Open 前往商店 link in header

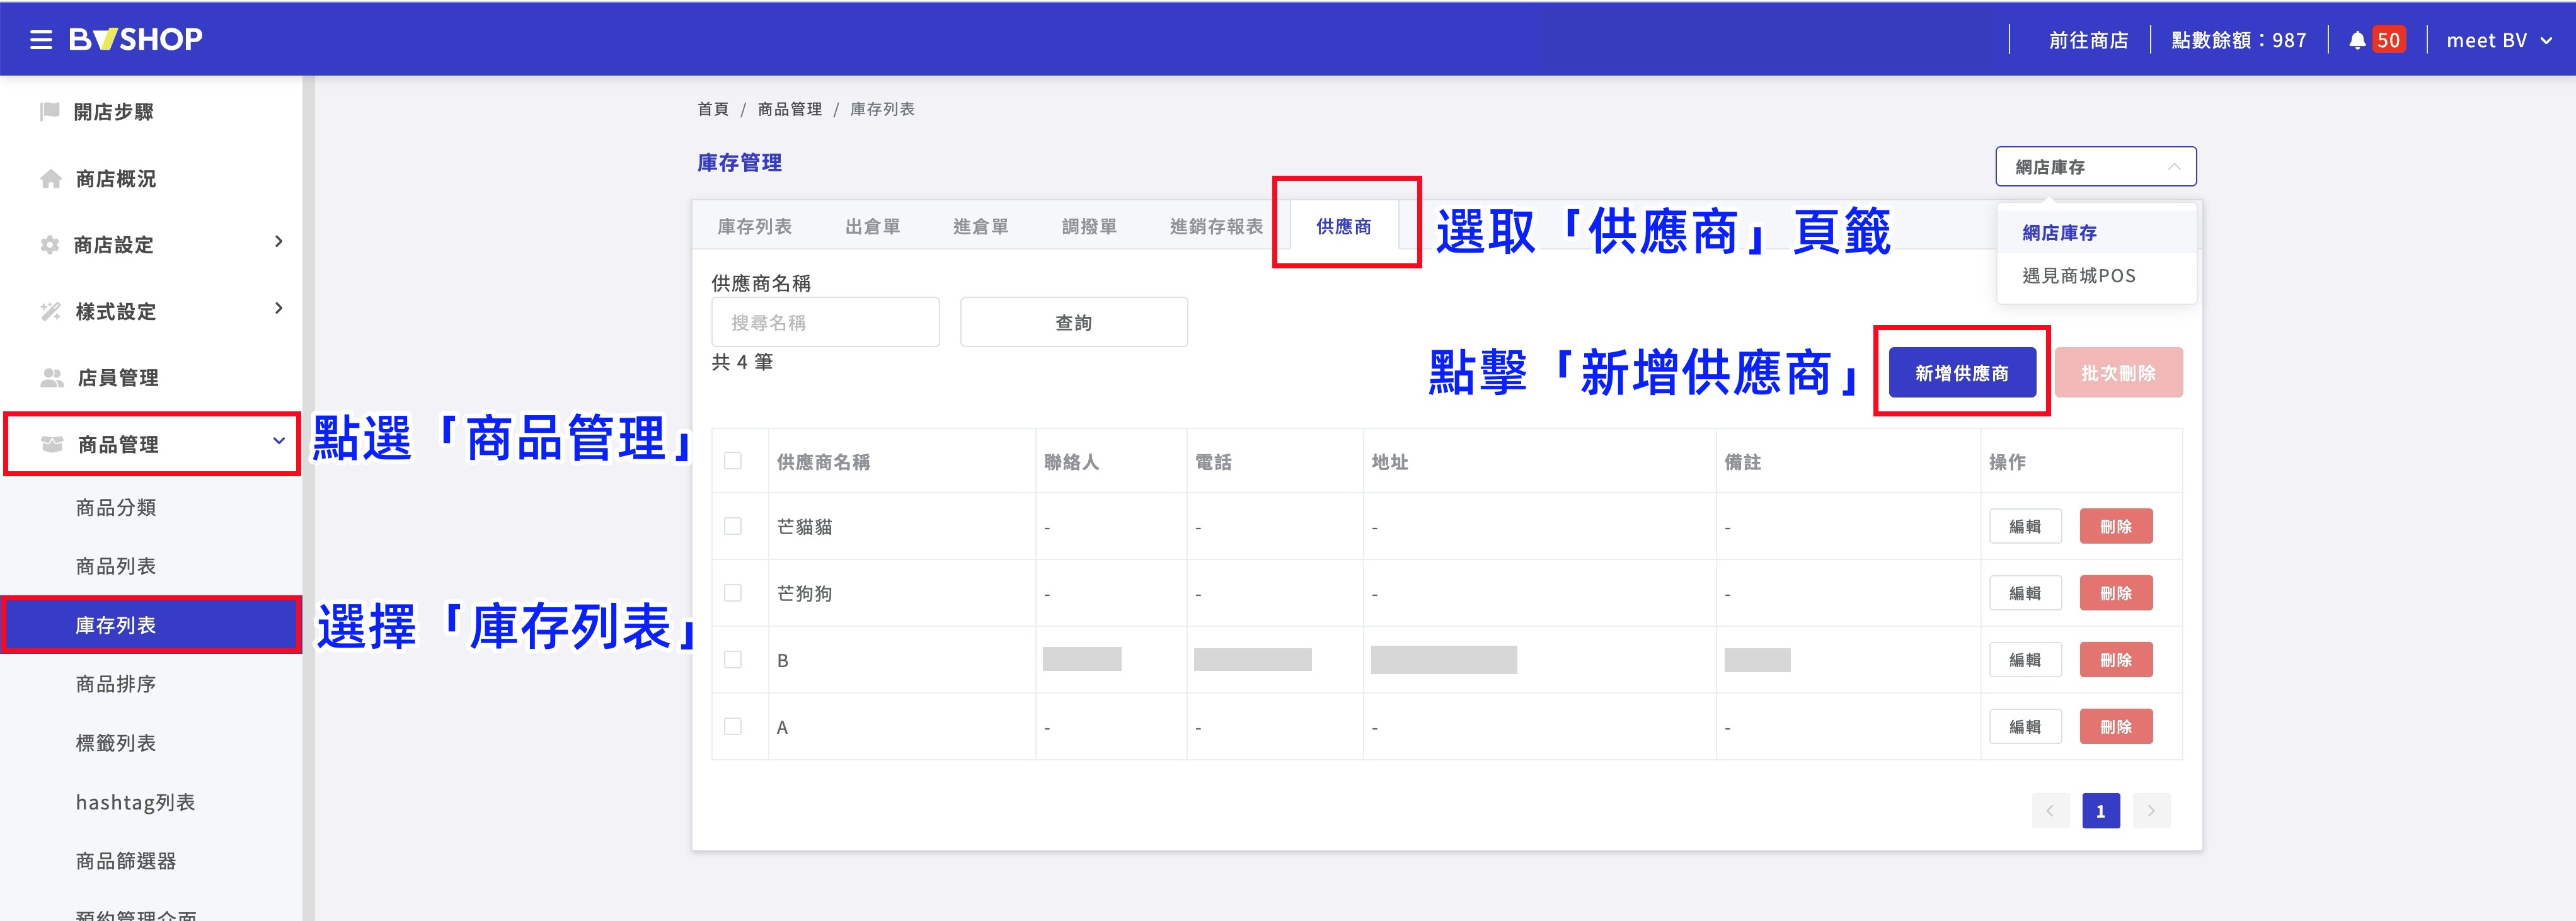[2089, 40]
